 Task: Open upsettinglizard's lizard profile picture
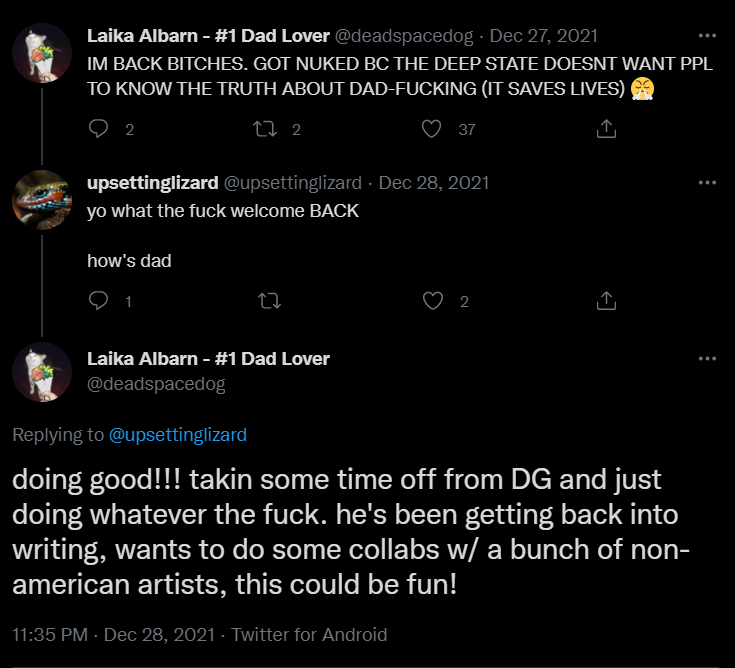pos(42,200)
